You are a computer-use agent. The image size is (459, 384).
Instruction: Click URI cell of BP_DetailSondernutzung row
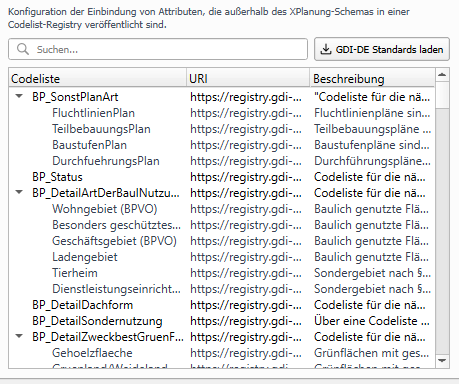click(246, 321)
